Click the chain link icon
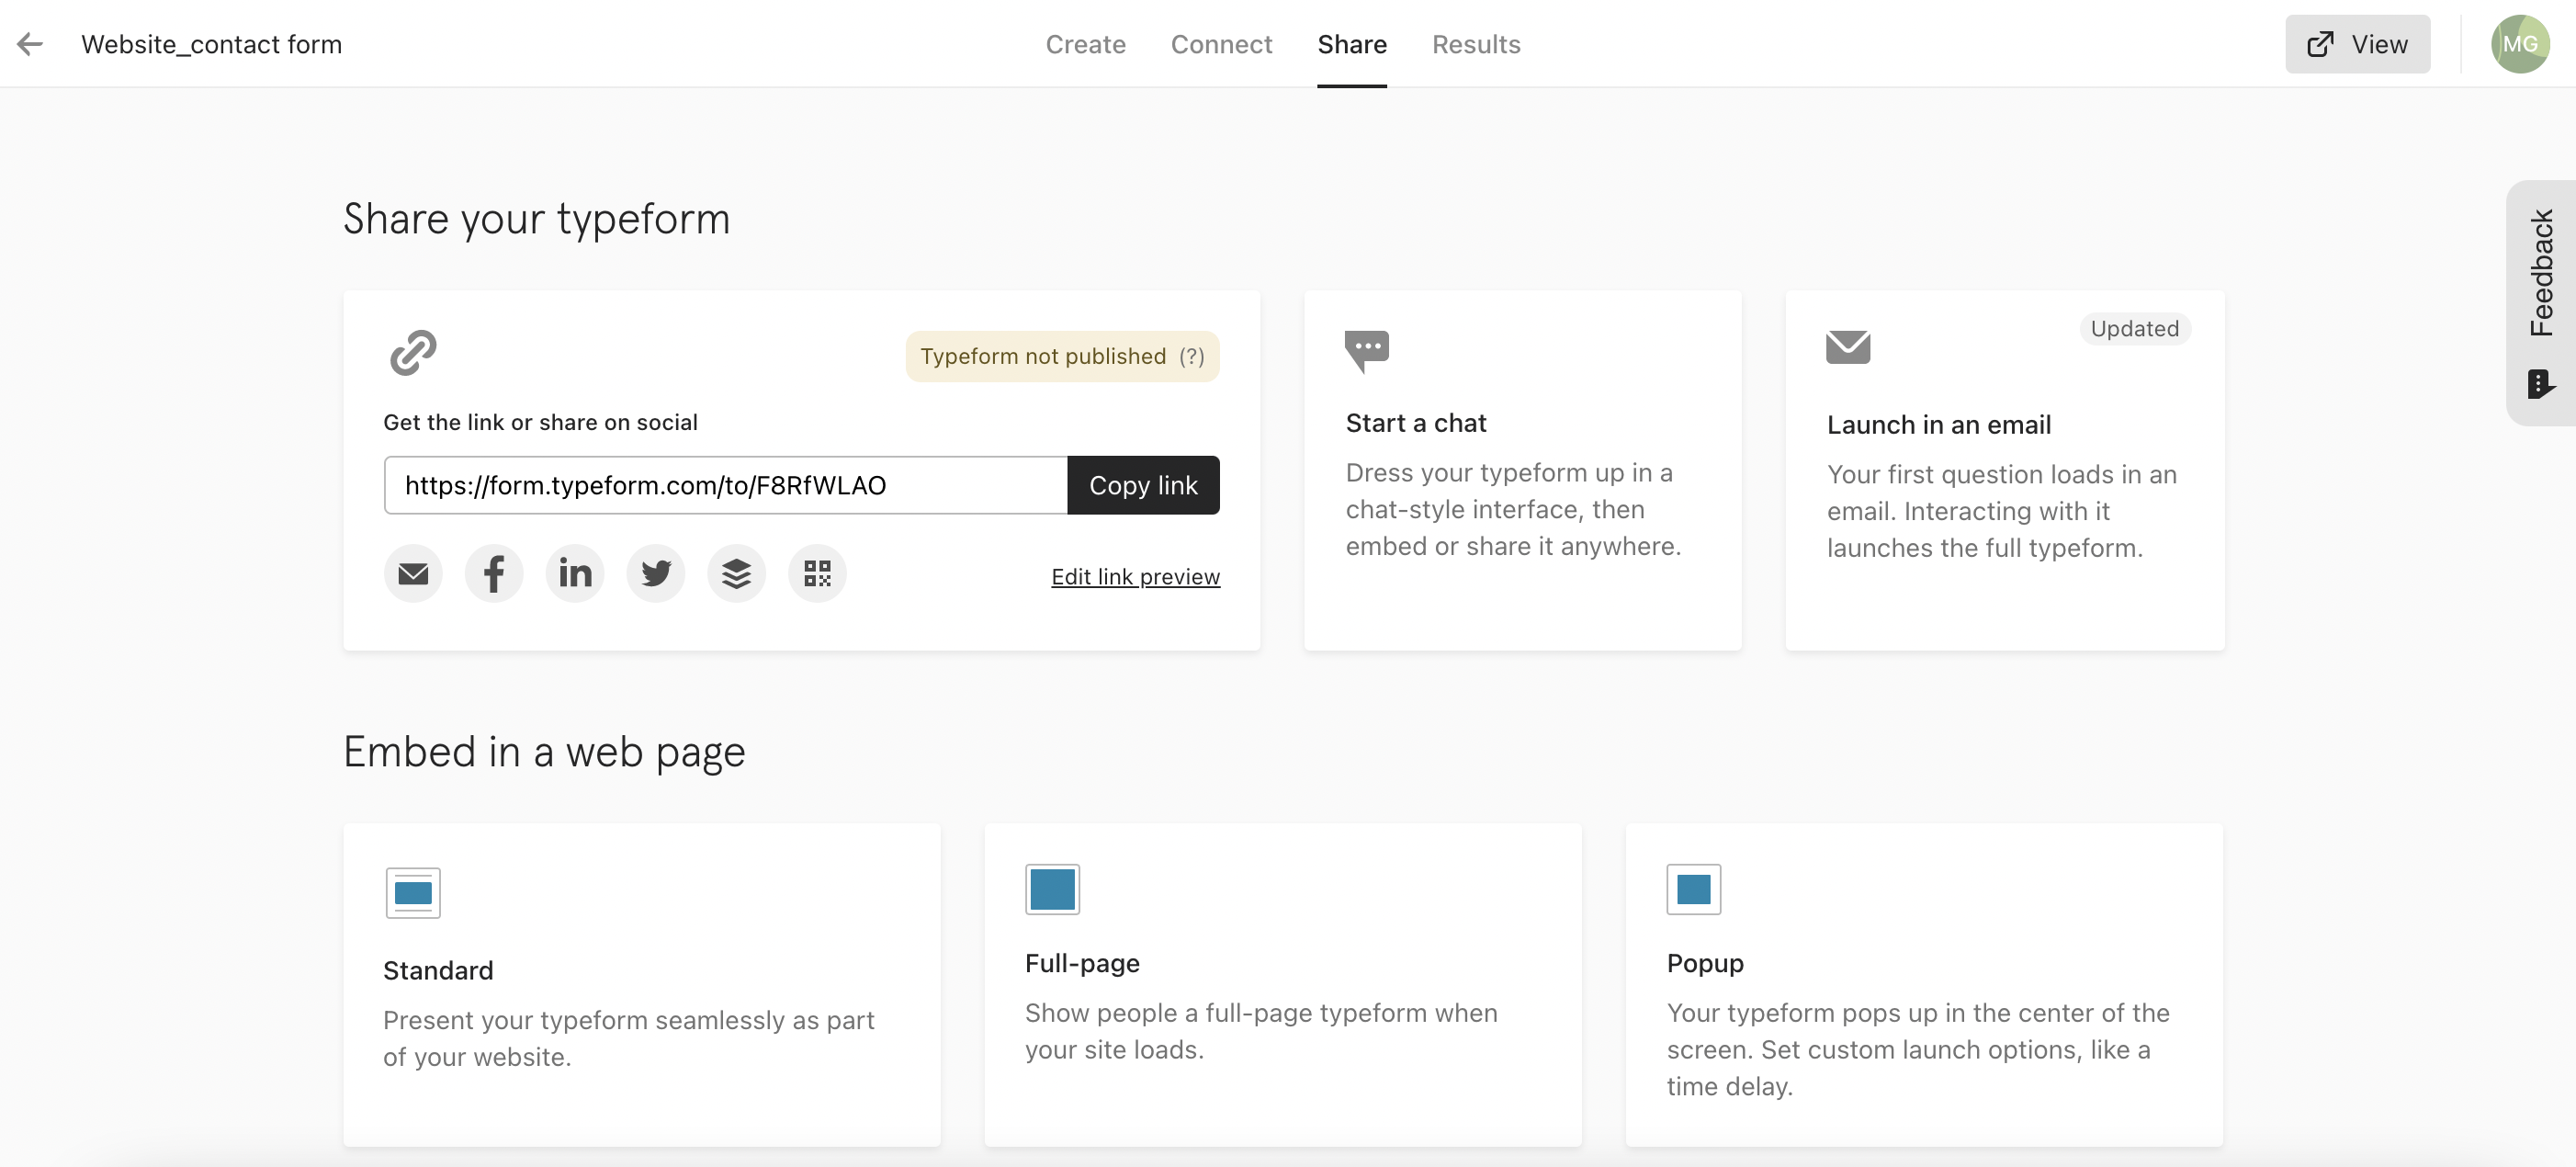The width and height of the screenshot is (2576, 1167). coord(413,353)
